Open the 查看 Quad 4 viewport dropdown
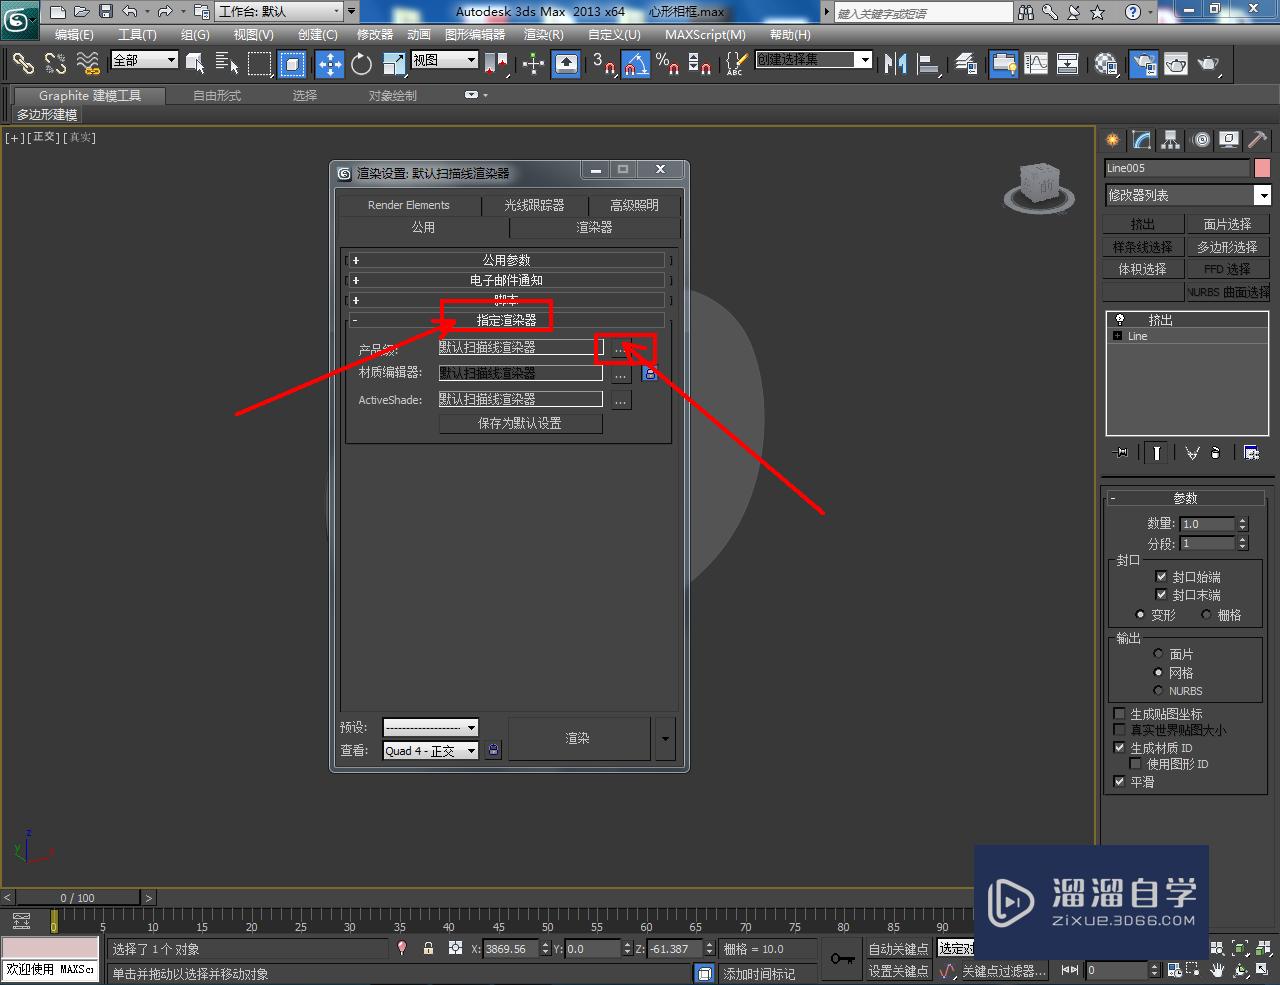 [430, 750]
